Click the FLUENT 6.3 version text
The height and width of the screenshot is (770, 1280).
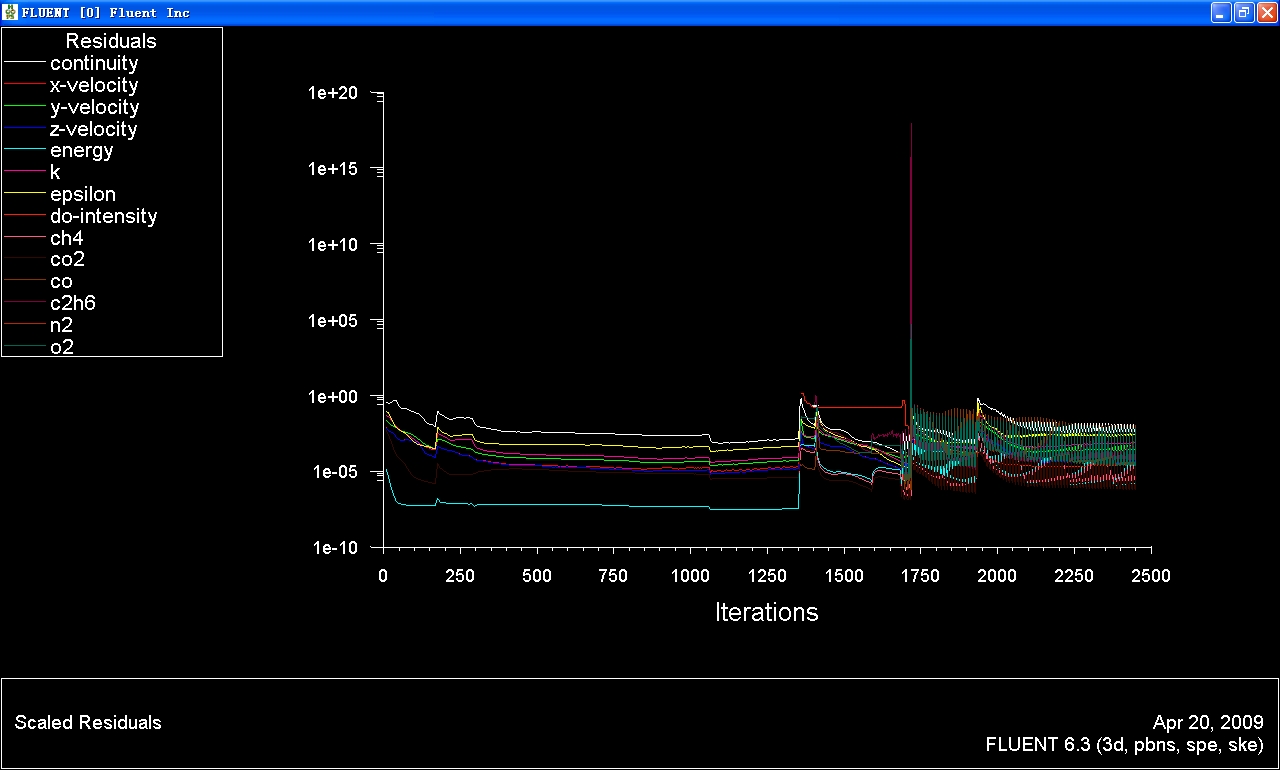coord(1124,745)
